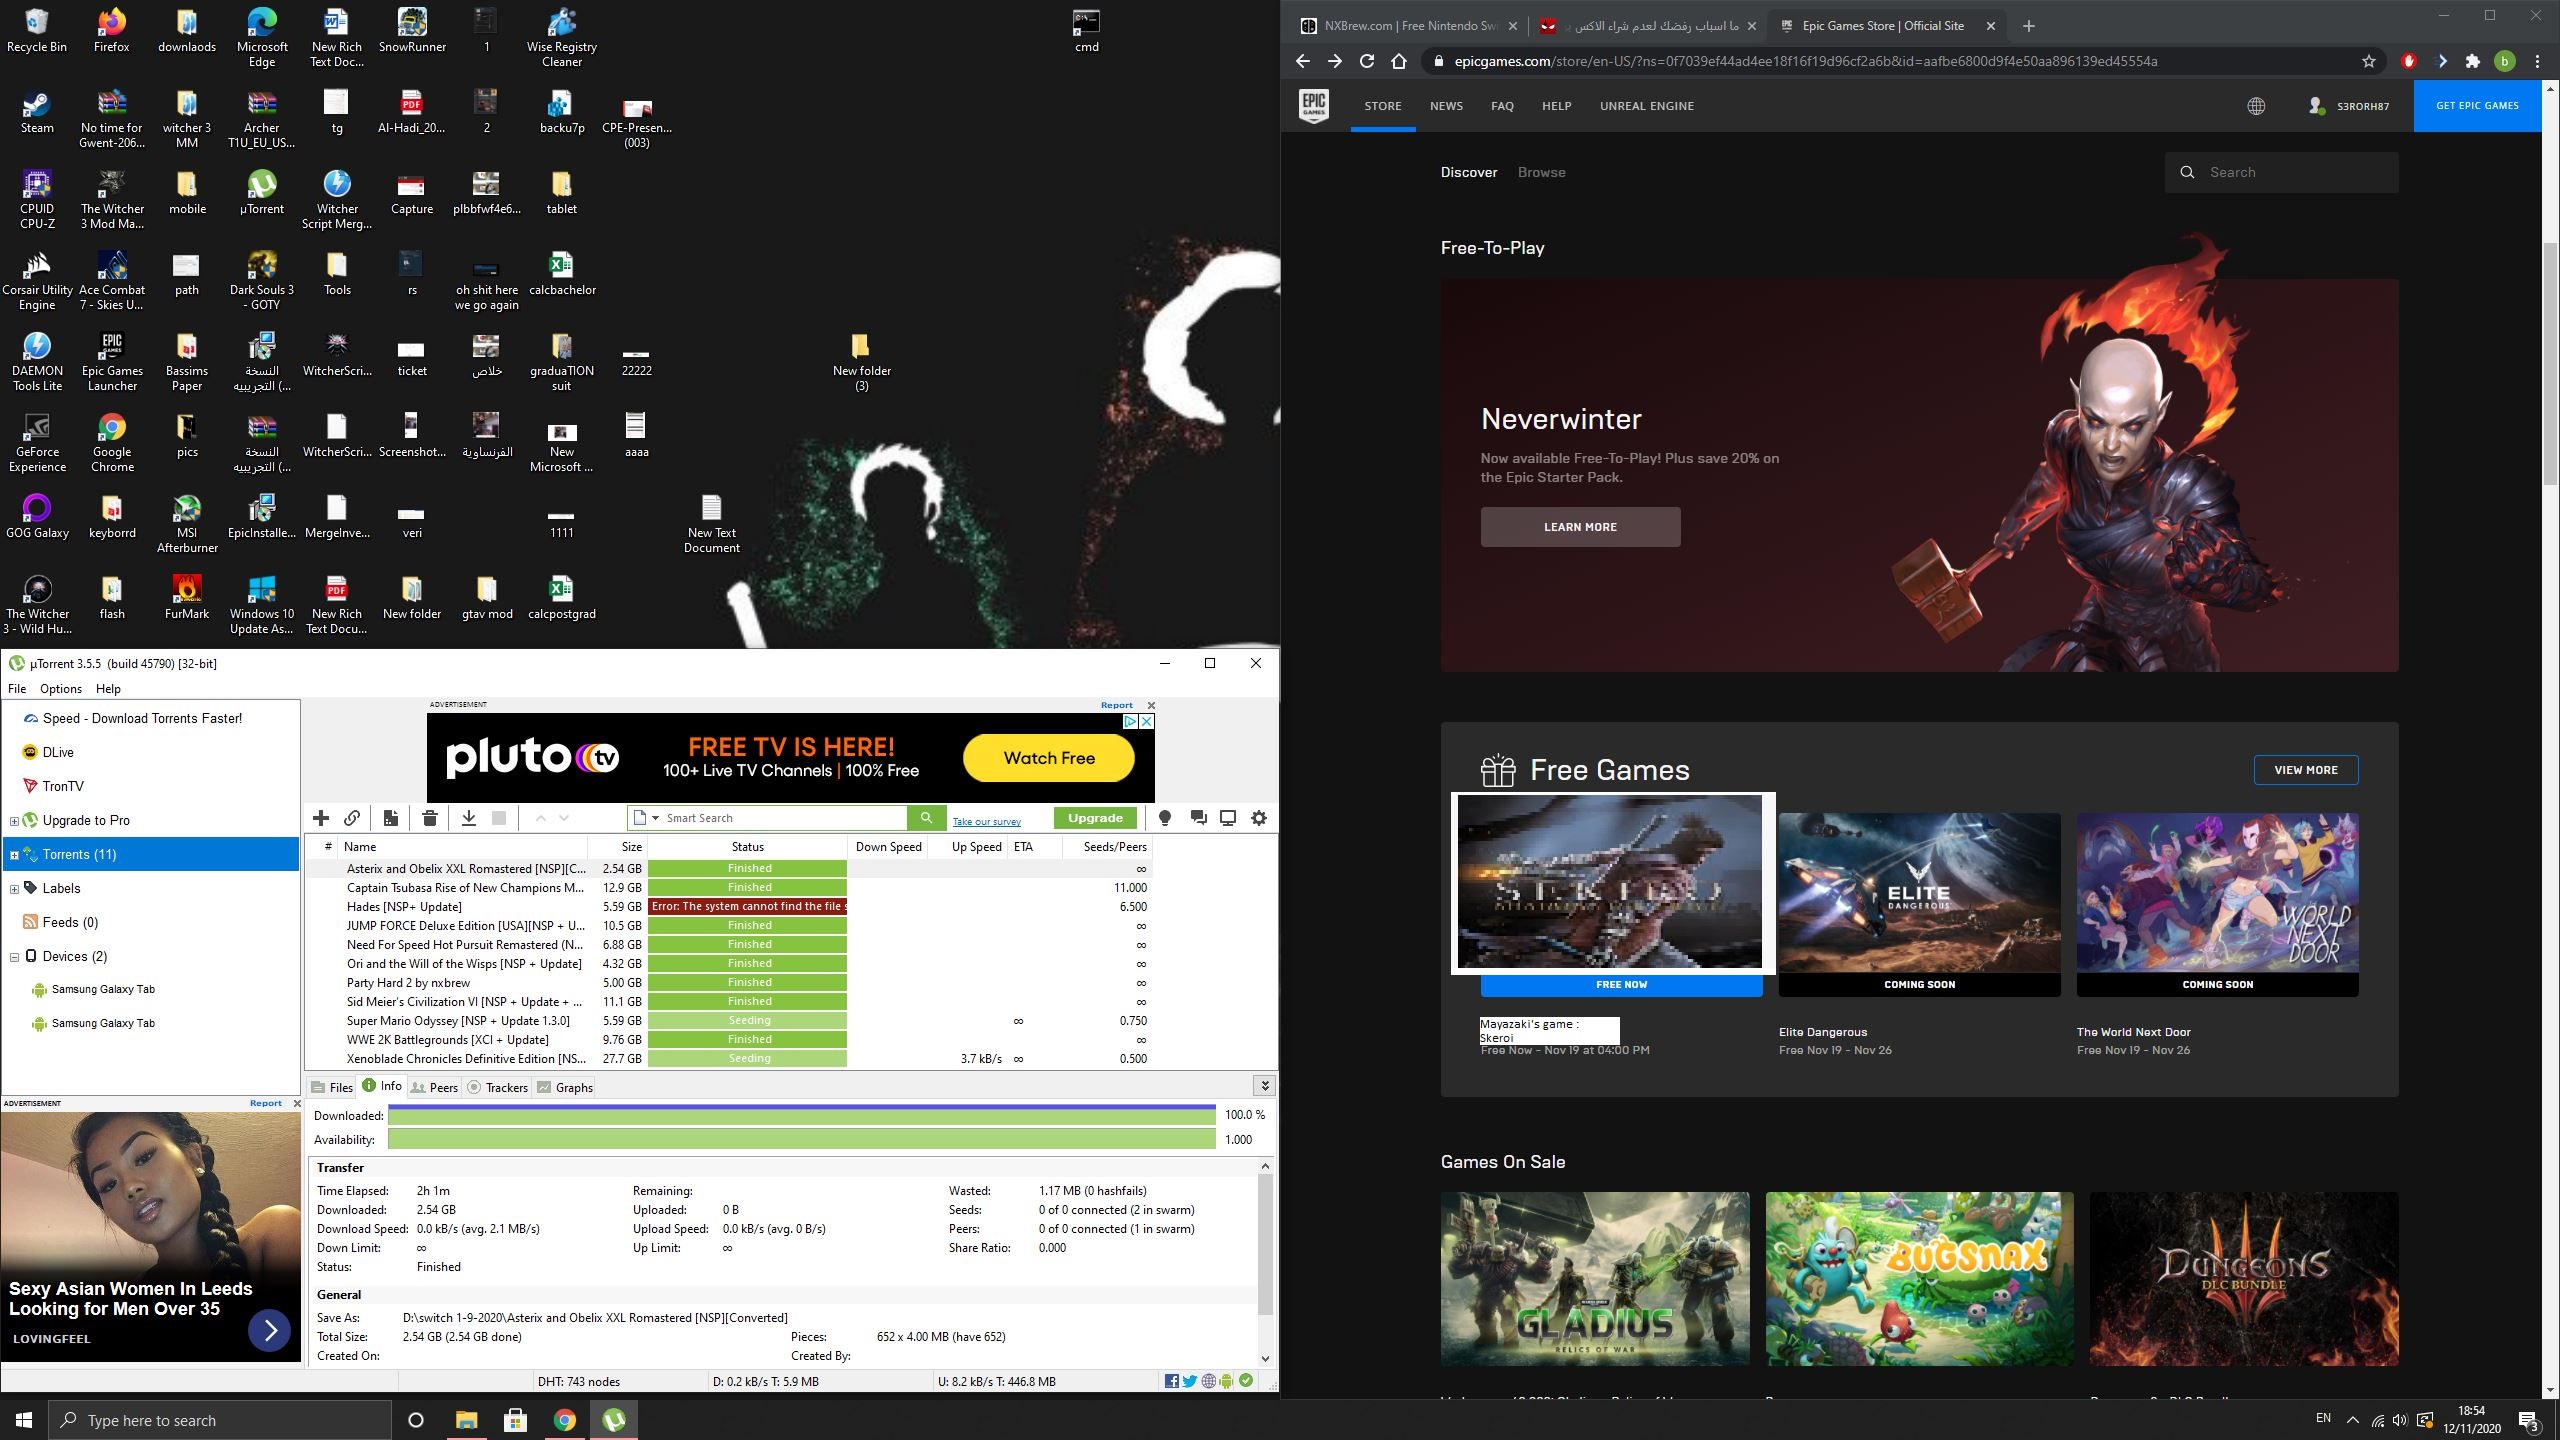Image resolution: width=2560 pixels, height=1440 pixels.
Task: Click the Microsoft Store taskbar icon
Action: click(515, 1420)
